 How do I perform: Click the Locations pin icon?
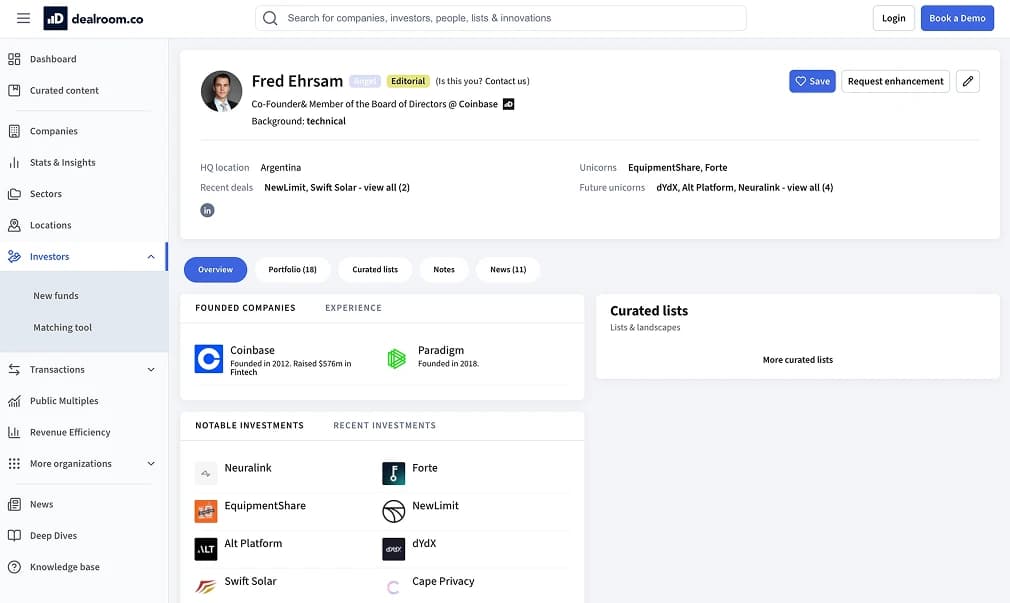(x=14, y=225)
